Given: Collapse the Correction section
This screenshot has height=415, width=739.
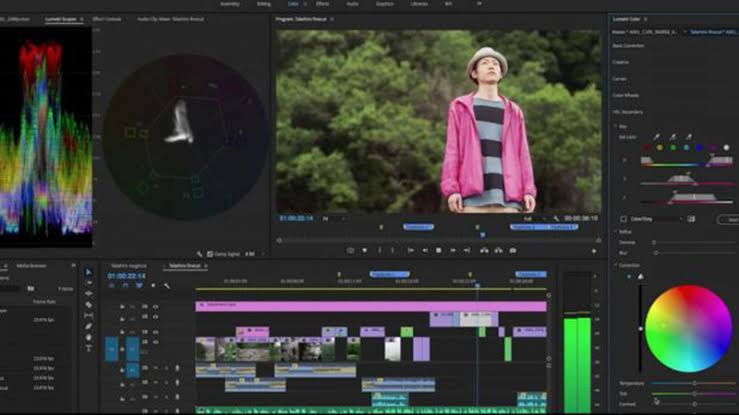Looking at the screenshot, I should click(x=617, y=265).
